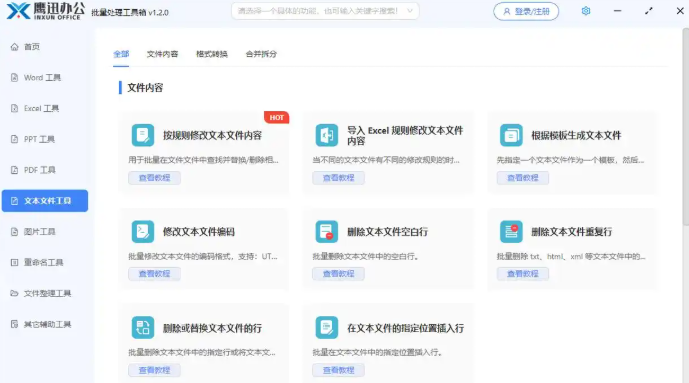Viewport: 689px width, 383px height.
Task: Click the Excel 工具 sidebar icon
Action: tap(15, 108)
